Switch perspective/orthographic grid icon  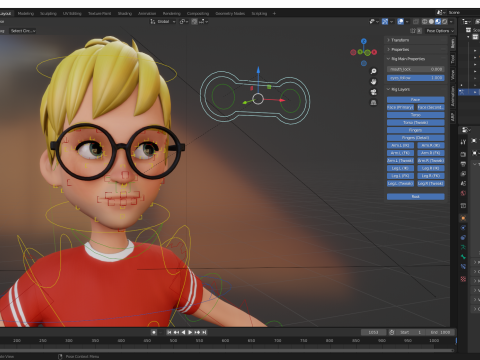point(374,103)
